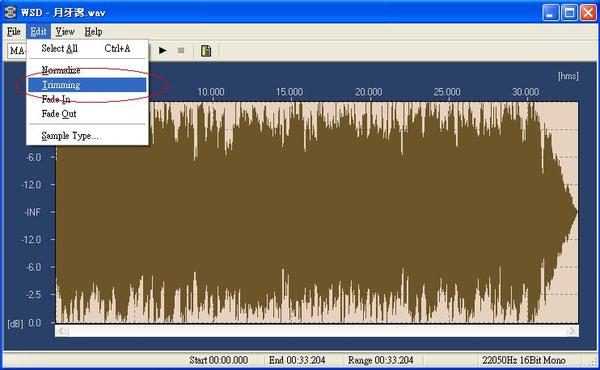This screenshot has width=600, height=370.
Task: Open the MA dropdown box in toolbar
Action: (17, 51)
